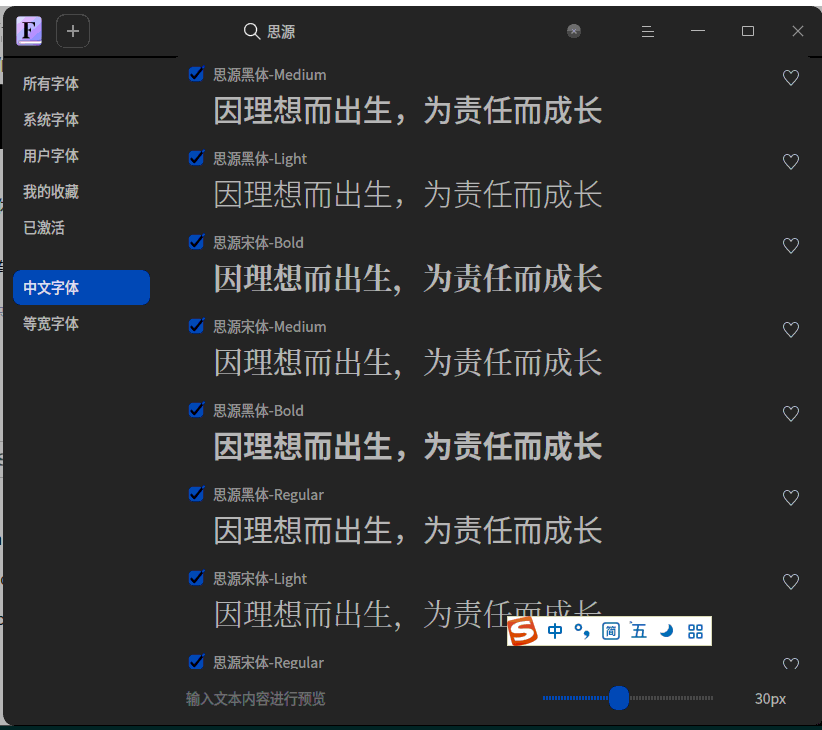Click the 思源黑体-Bold font name
The image size is (822, 730).
click(x=258, y=411)
